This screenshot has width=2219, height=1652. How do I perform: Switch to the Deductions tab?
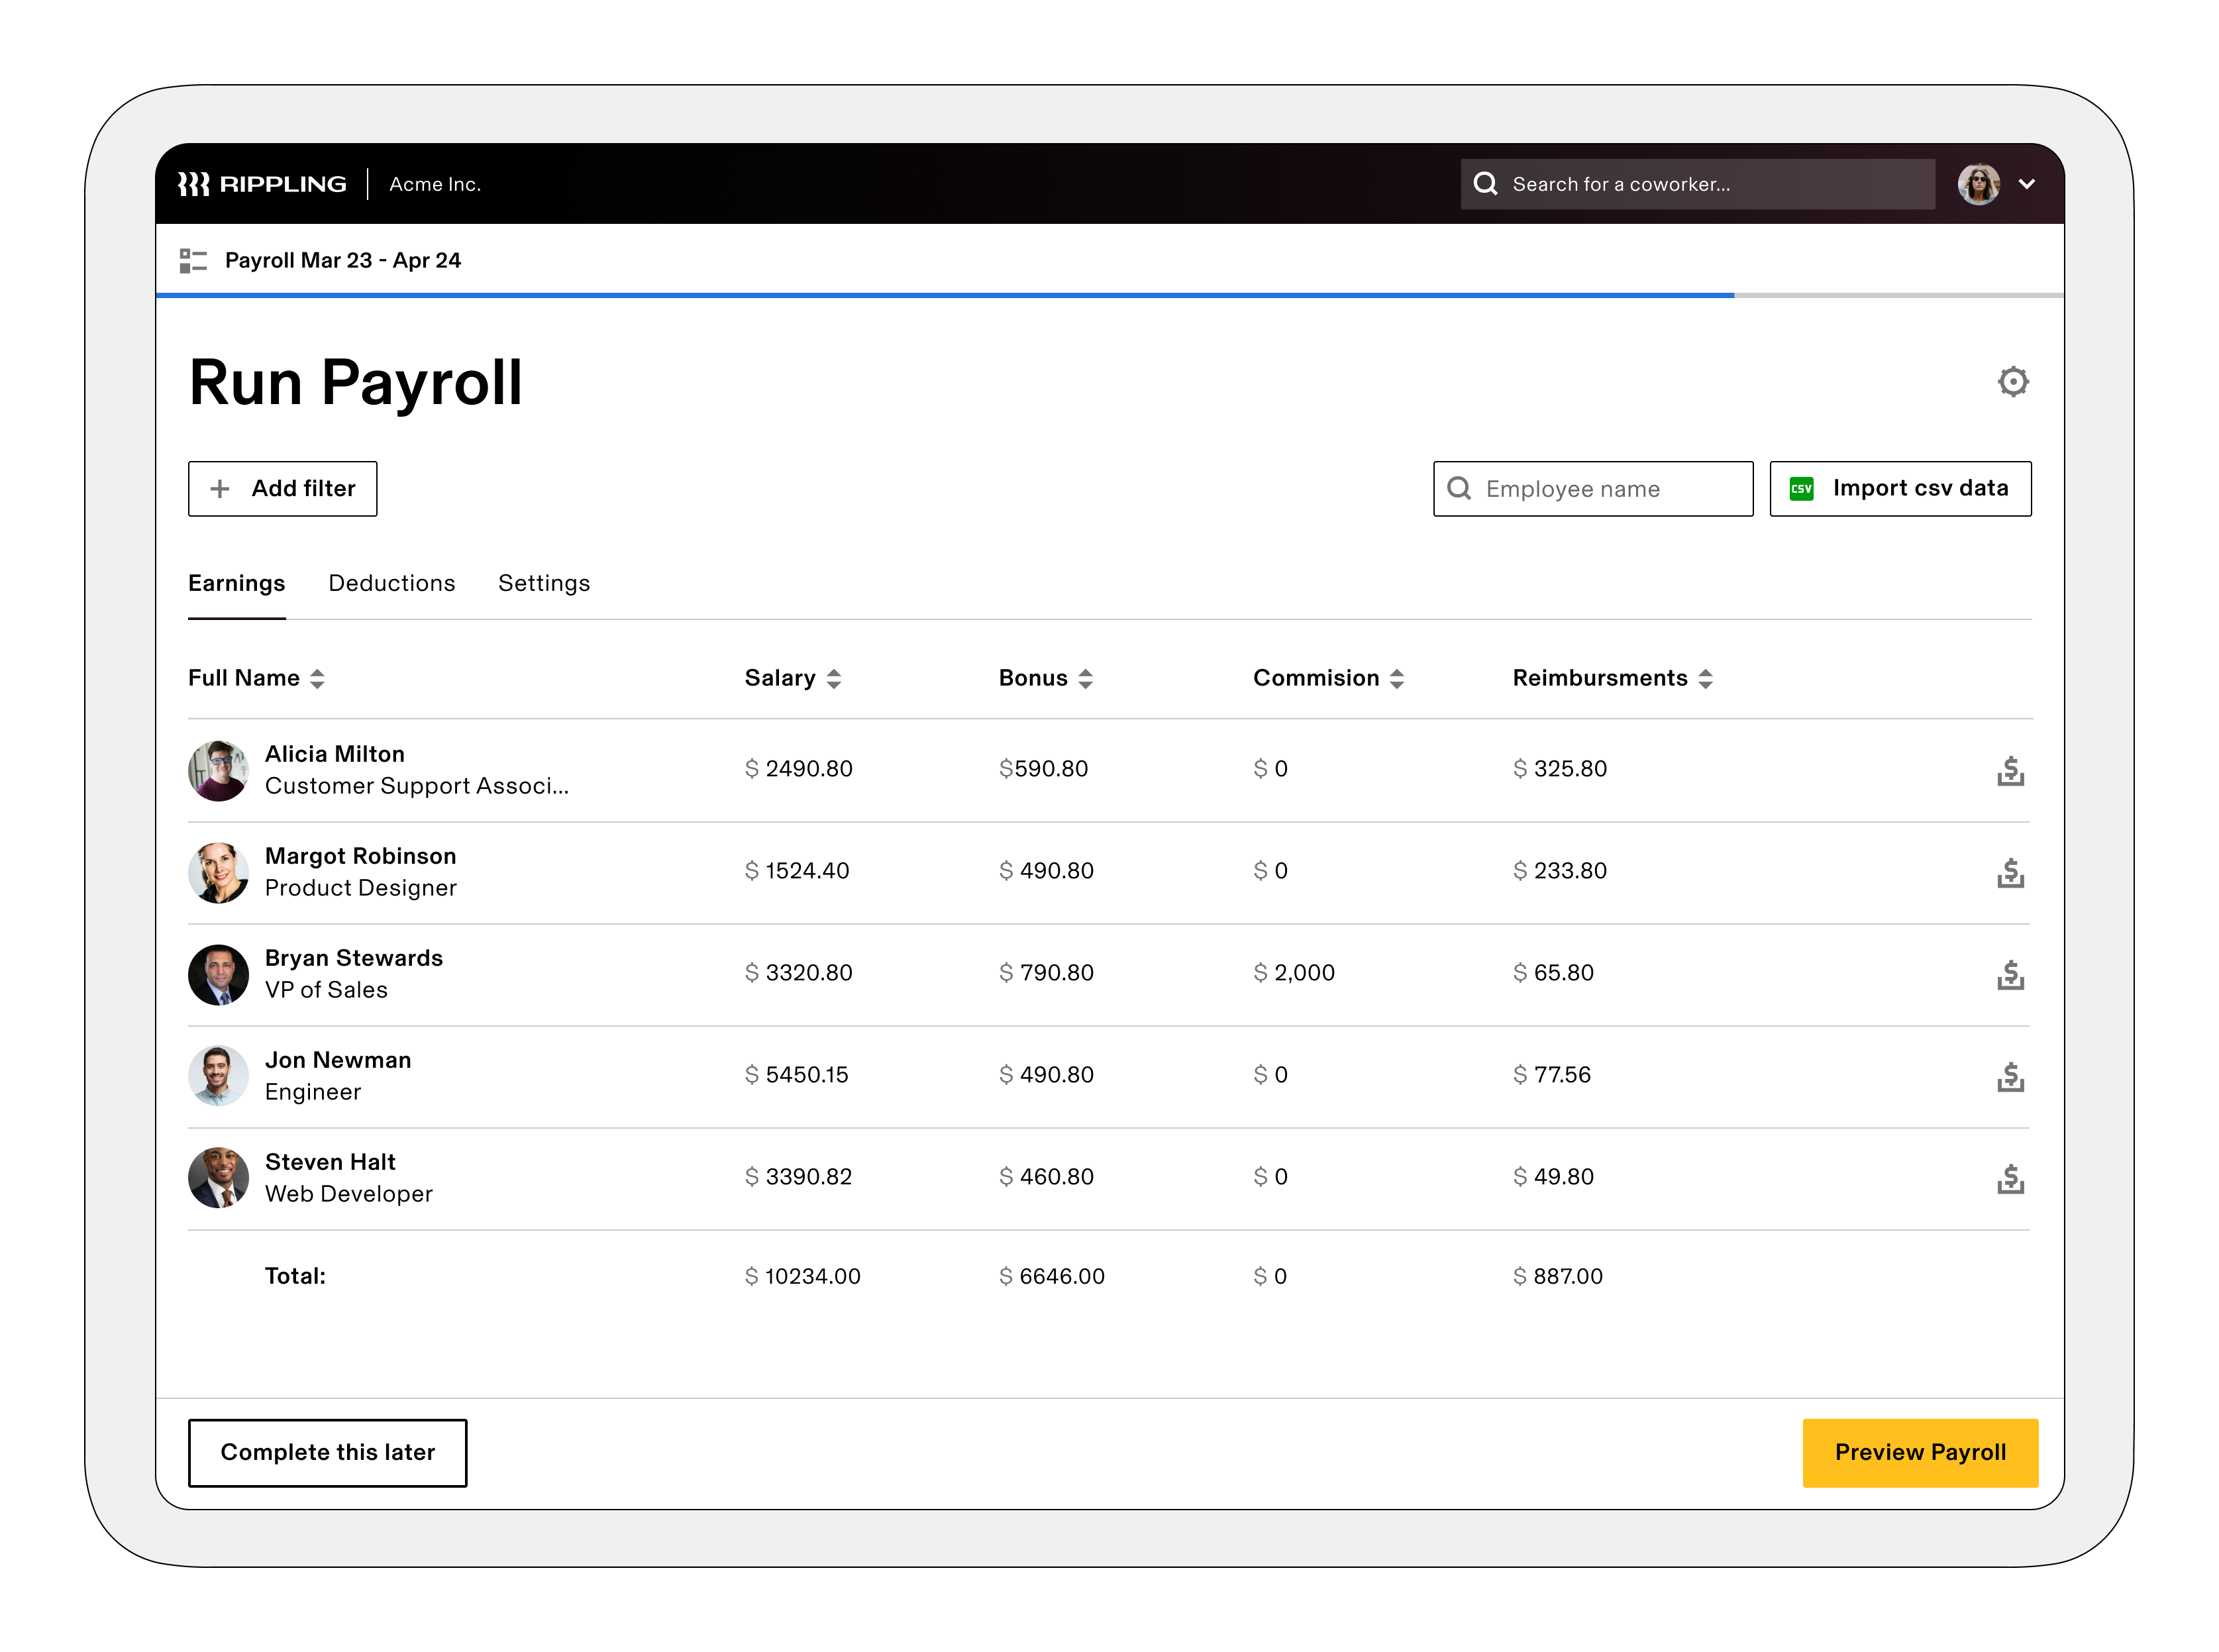click(x=391, y=583)
